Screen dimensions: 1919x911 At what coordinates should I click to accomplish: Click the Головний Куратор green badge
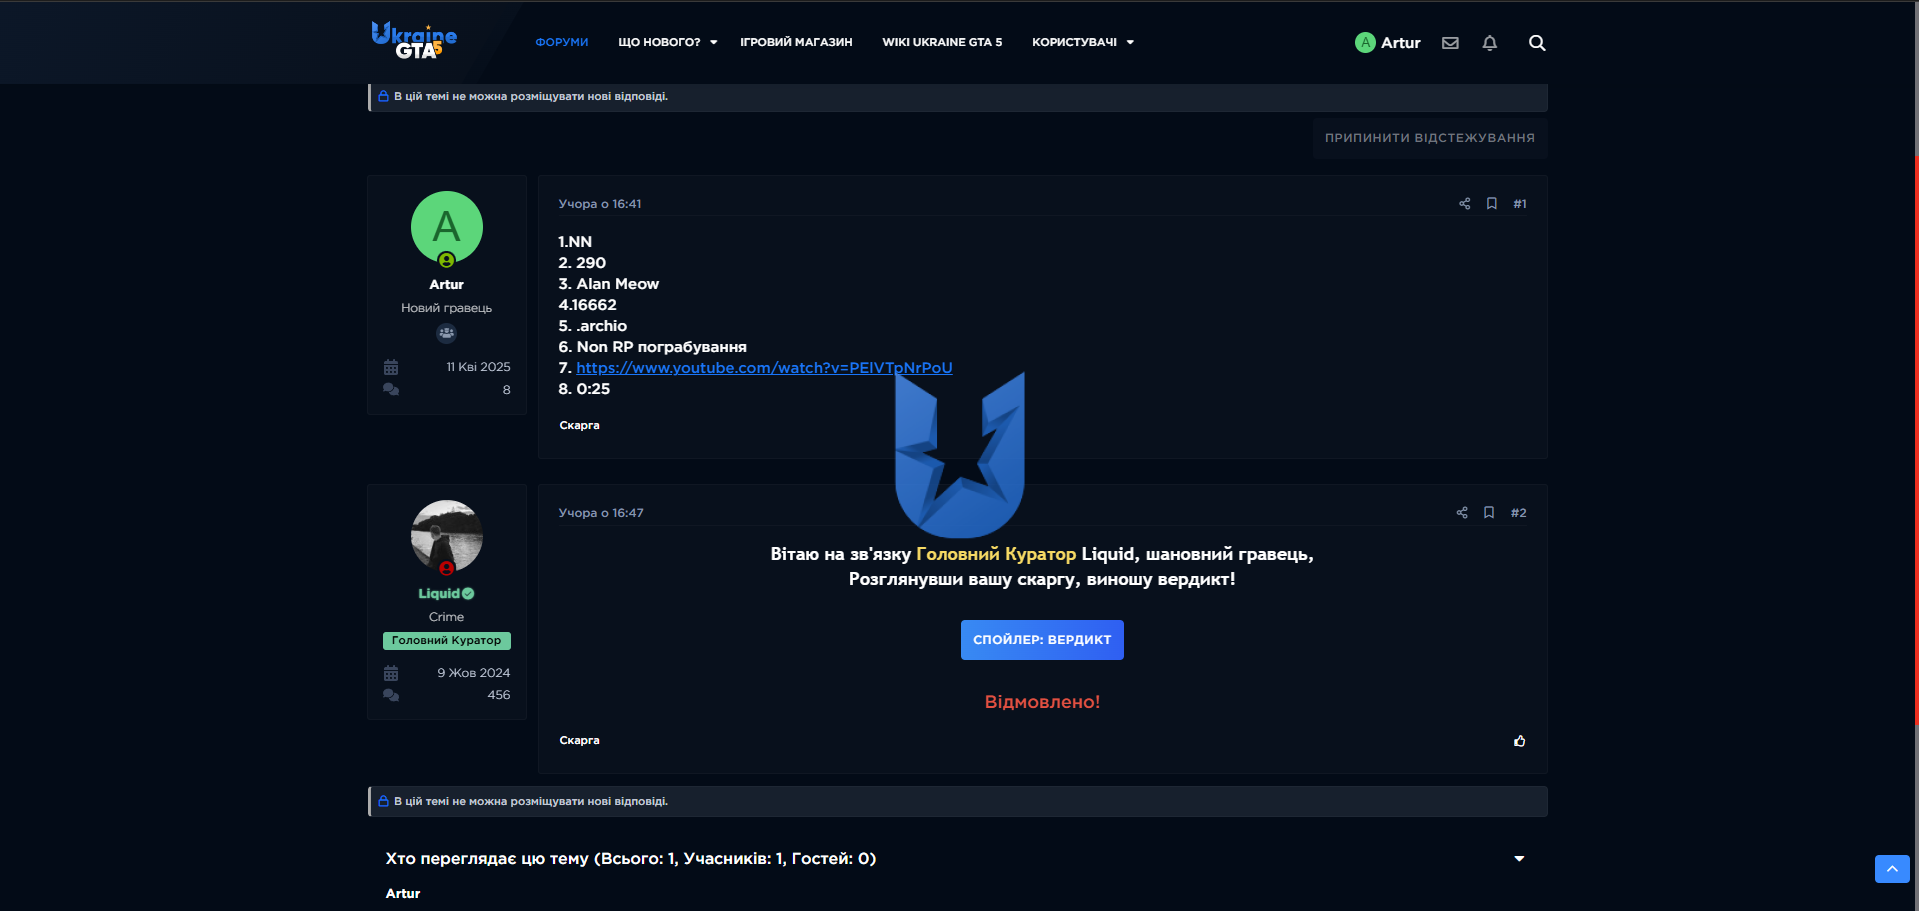(447, 641)
